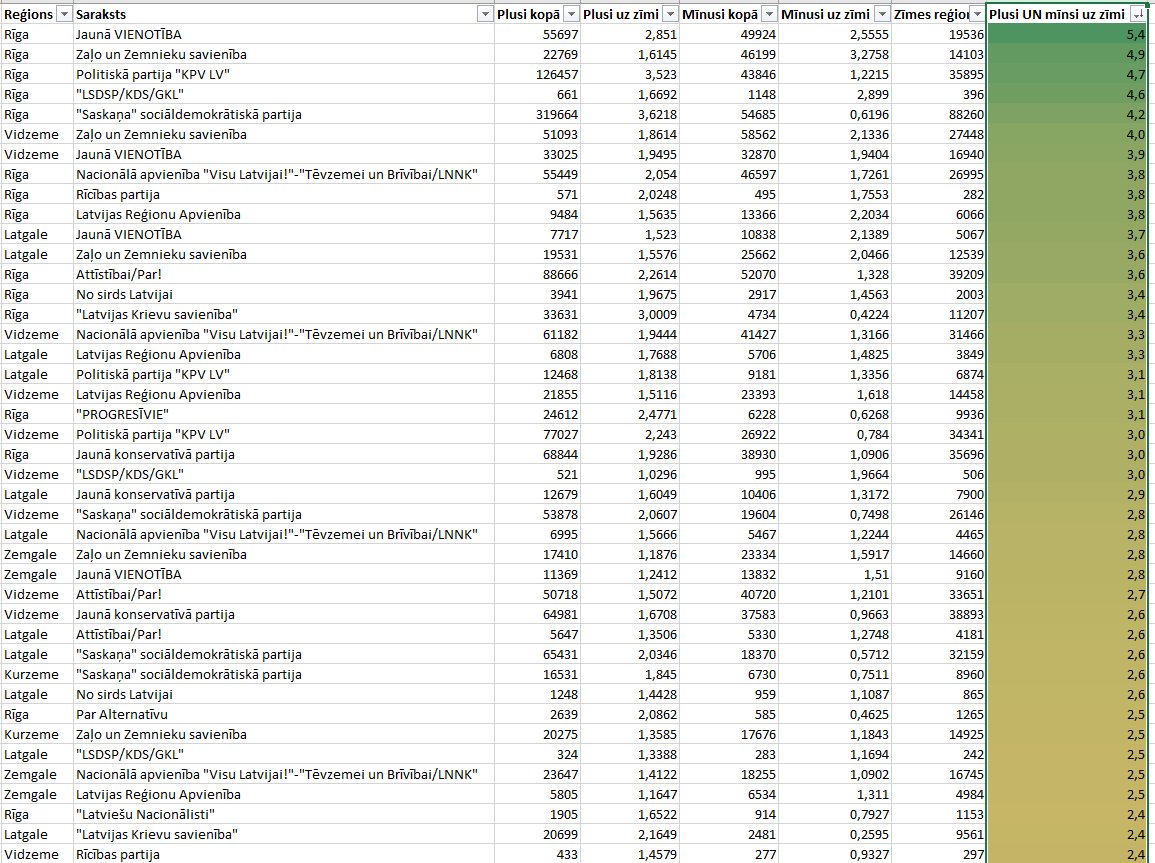The height and width of the screenshot is (863, 1155).
Task: Open the Plusi uz zīmi filter dropdown
Action: tap(670, 14)
